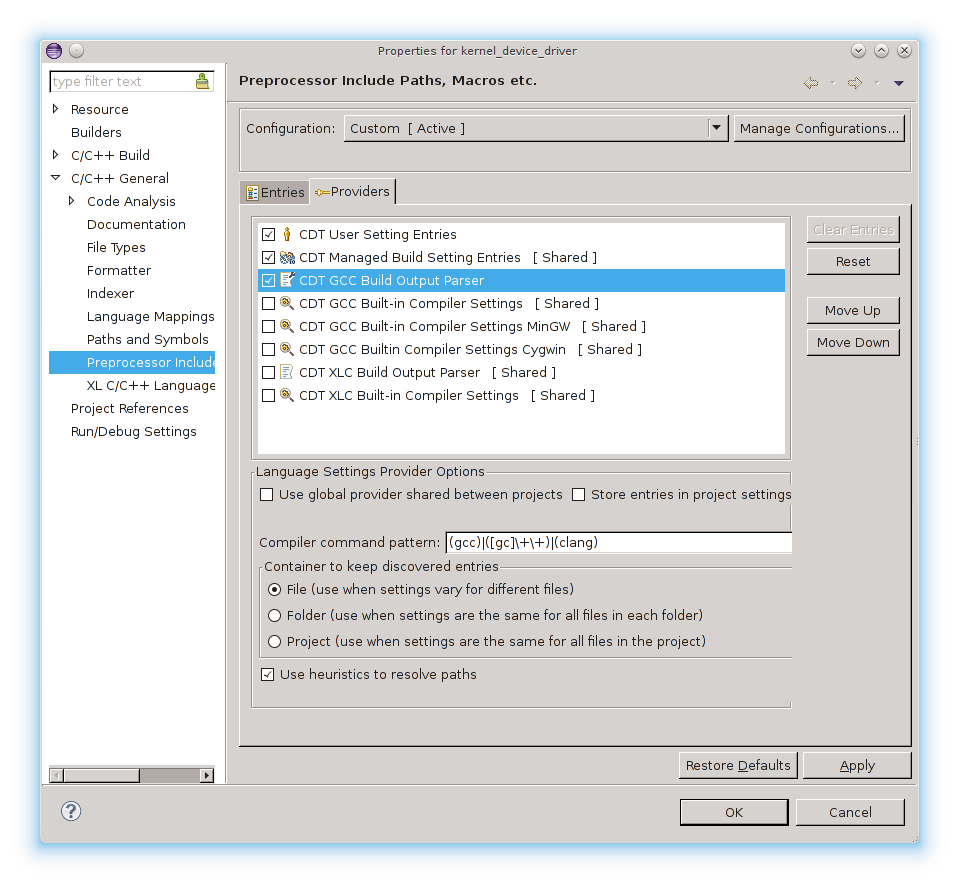Open the view menu dropdown triangle

[898, 83]
